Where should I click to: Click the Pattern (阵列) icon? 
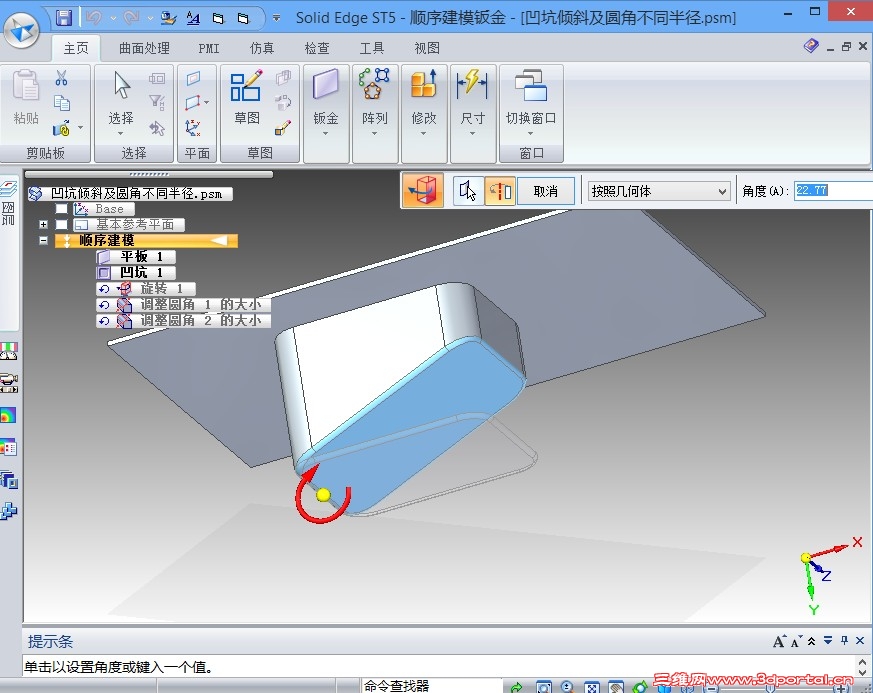tap(374, 84)
